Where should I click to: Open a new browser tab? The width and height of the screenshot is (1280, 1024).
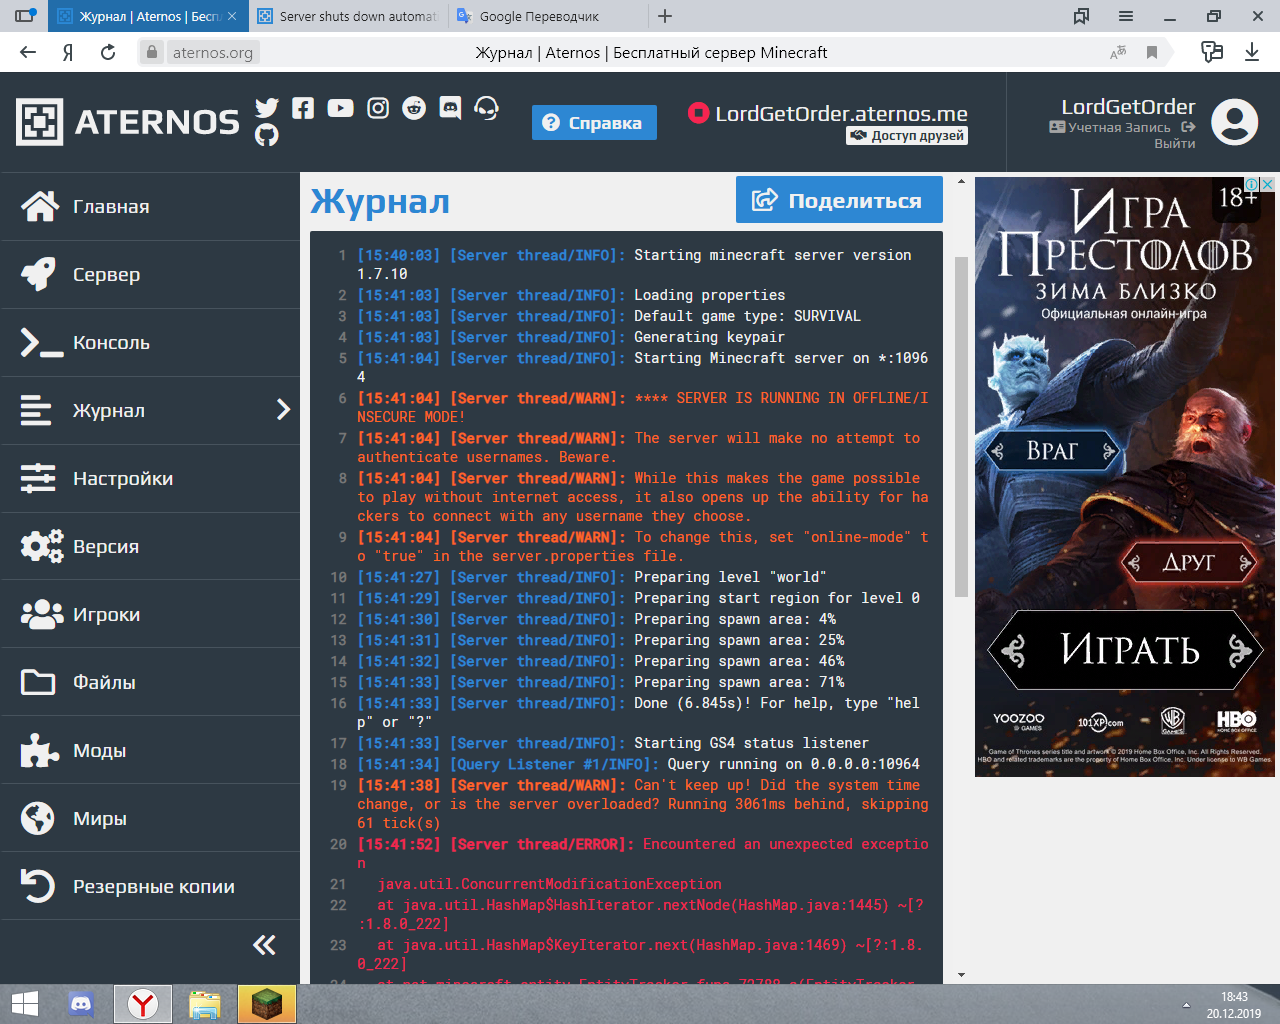(x=665, y=16)
